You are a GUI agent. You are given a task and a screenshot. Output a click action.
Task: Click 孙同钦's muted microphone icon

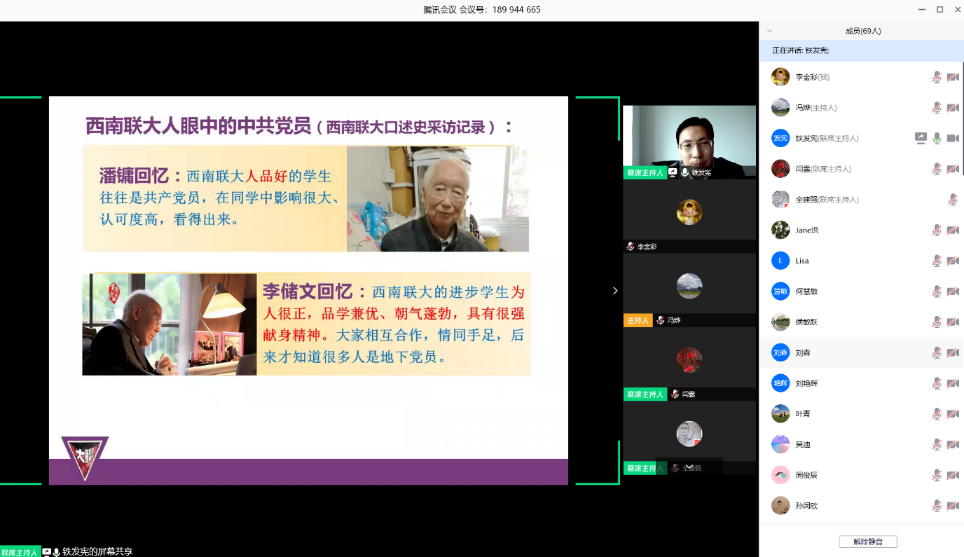937,506
